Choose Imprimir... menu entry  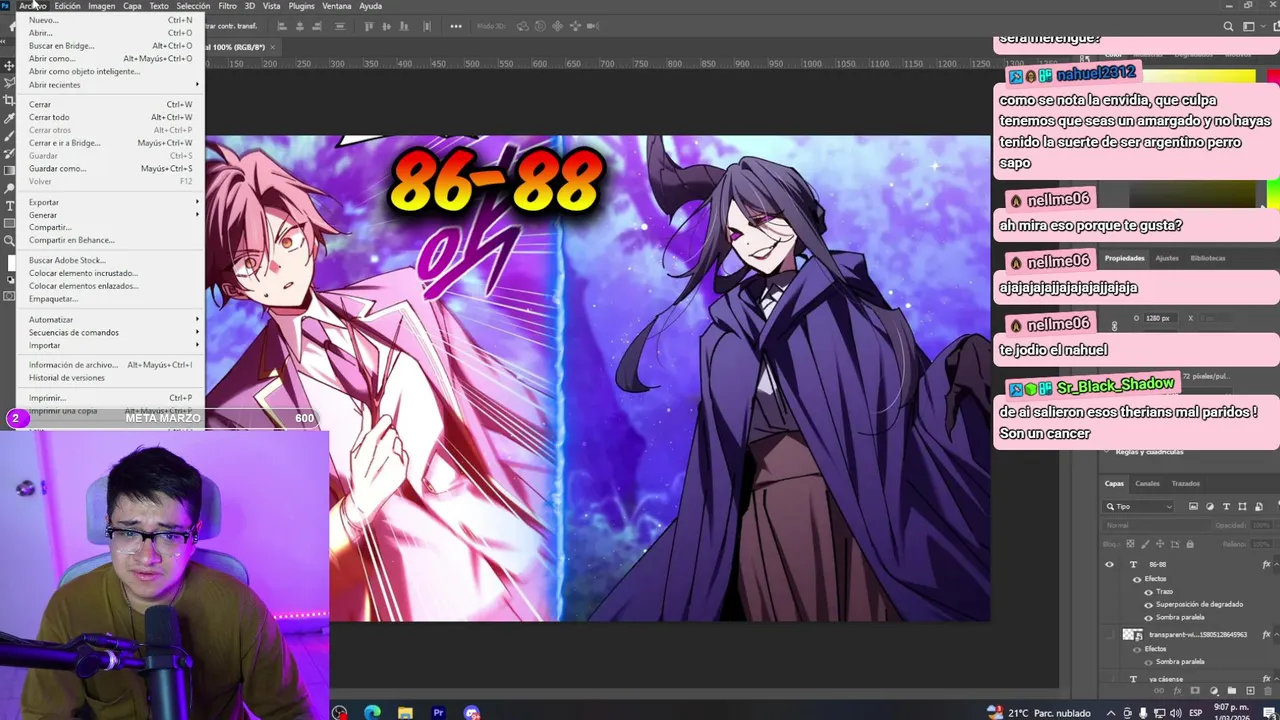point(110,398)
